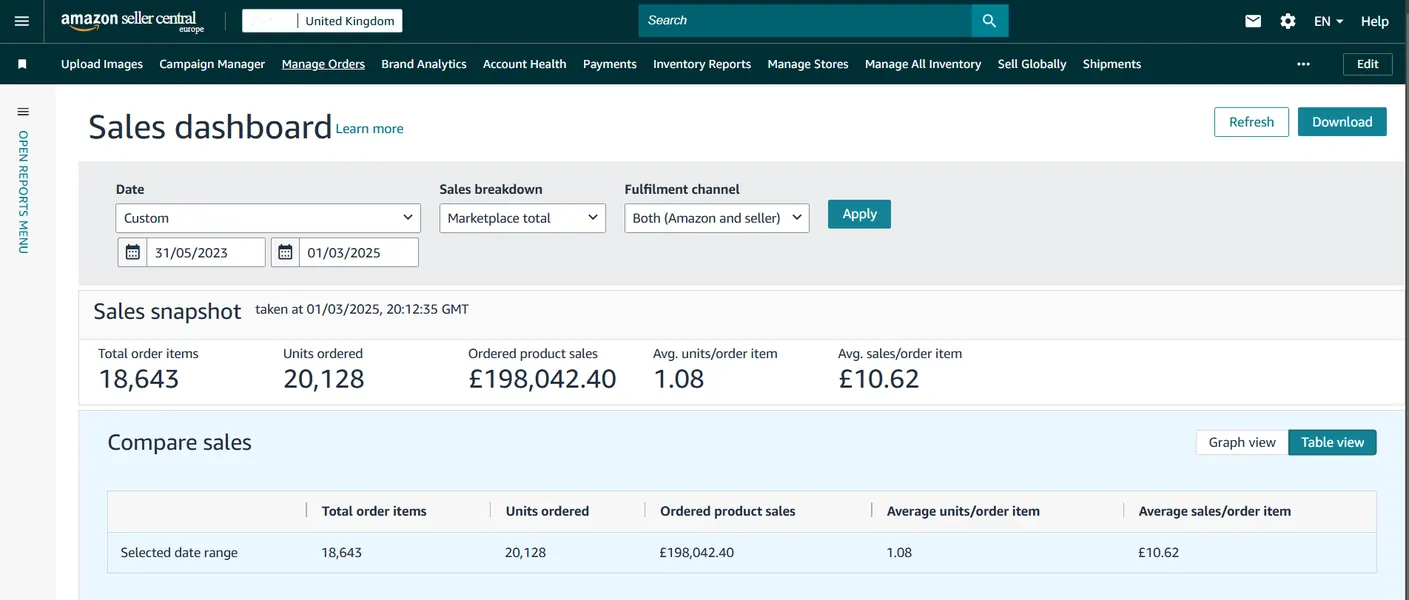The image size is (1409, 600).
Task: Open Campaign Manager in navigation
Action: click(x=212, y=64)
